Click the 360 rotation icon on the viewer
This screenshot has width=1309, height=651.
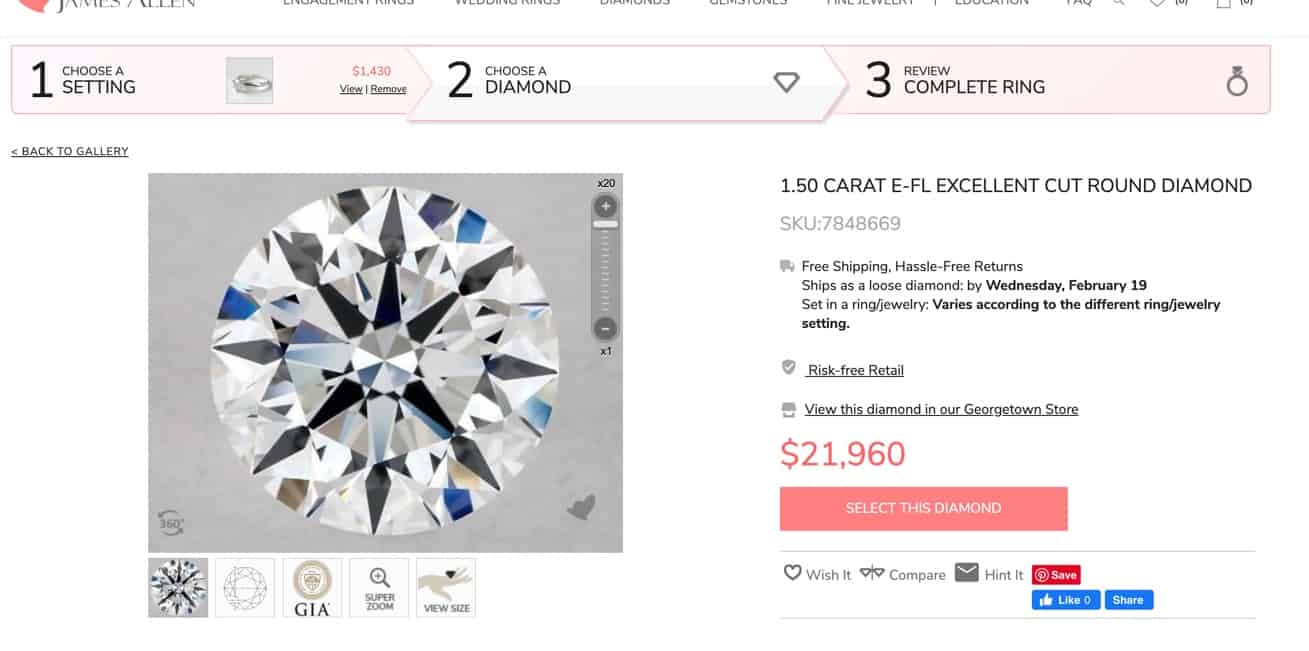168,521
